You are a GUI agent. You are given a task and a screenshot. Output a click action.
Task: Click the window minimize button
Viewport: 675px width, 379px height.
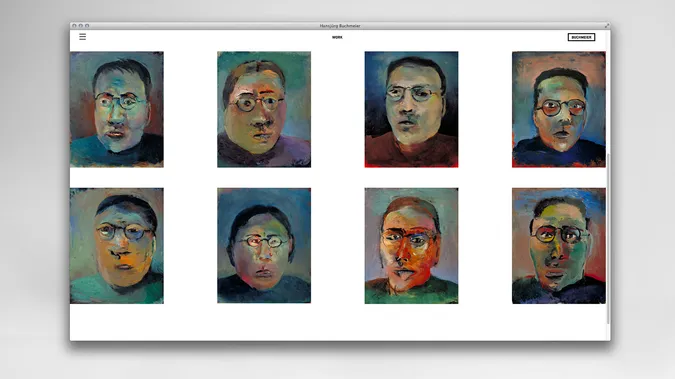click(81, 26)
